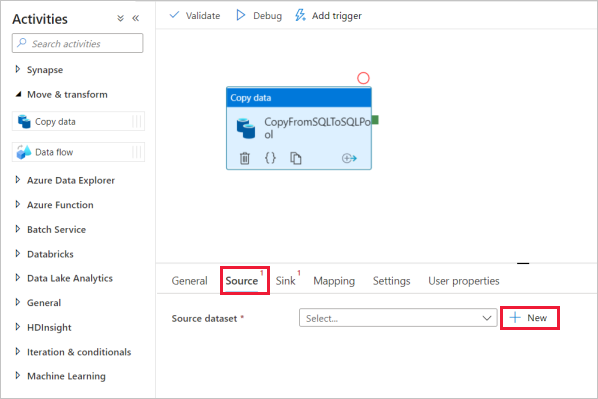Expand the Data Lake Analytics group

[18, 278]
